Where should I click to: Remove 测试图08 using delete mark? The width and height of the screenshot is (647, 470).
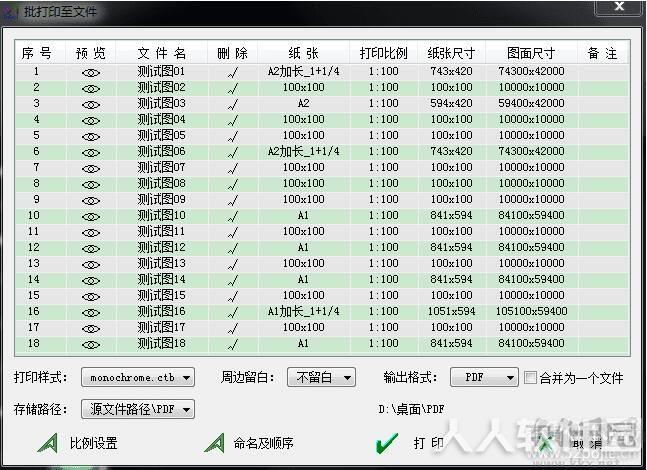pyautogui.click(x=233, y=185)
